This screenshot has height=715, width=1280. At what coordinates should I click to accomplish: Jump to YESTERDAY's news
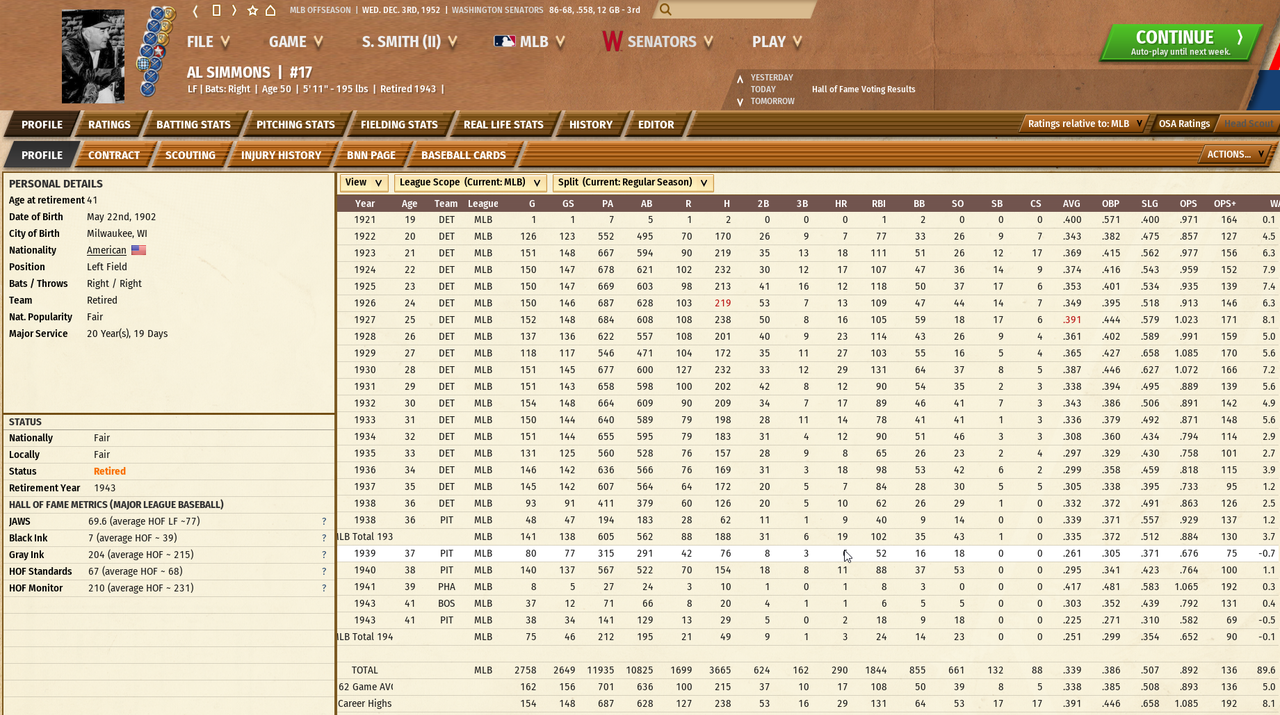[772, 78]
